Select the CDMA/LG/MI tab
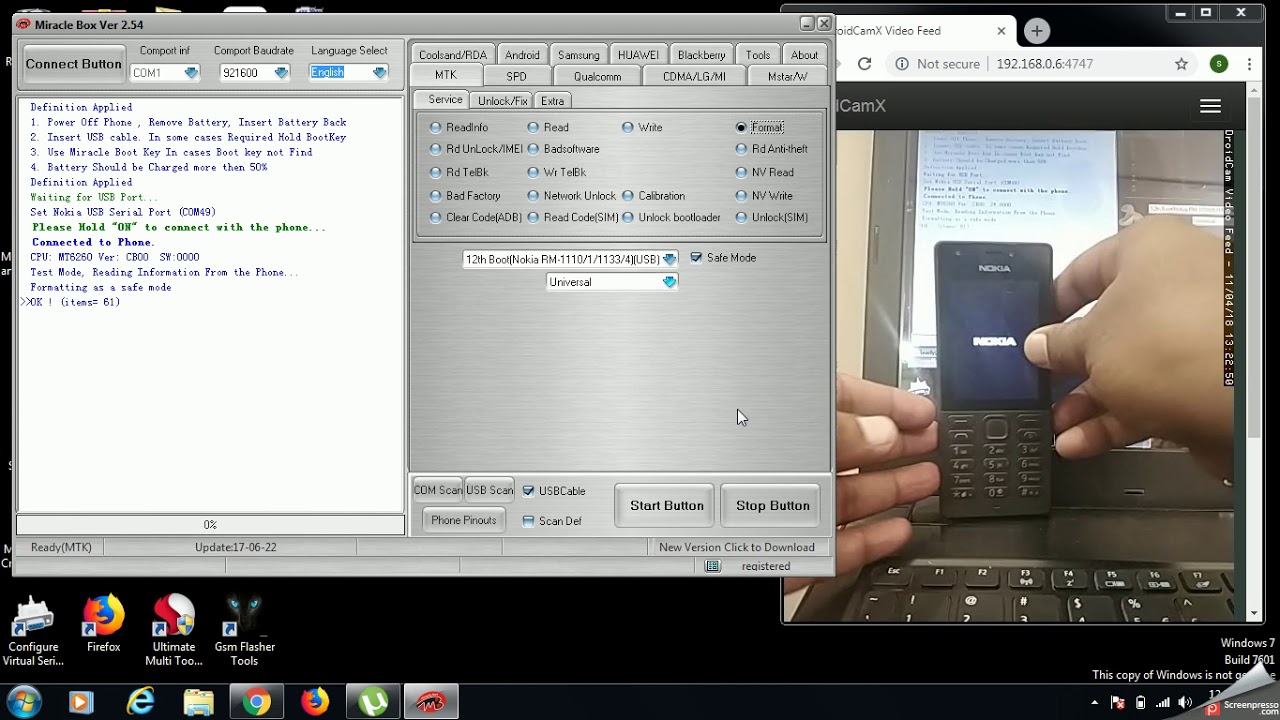 tap(694, 76)
